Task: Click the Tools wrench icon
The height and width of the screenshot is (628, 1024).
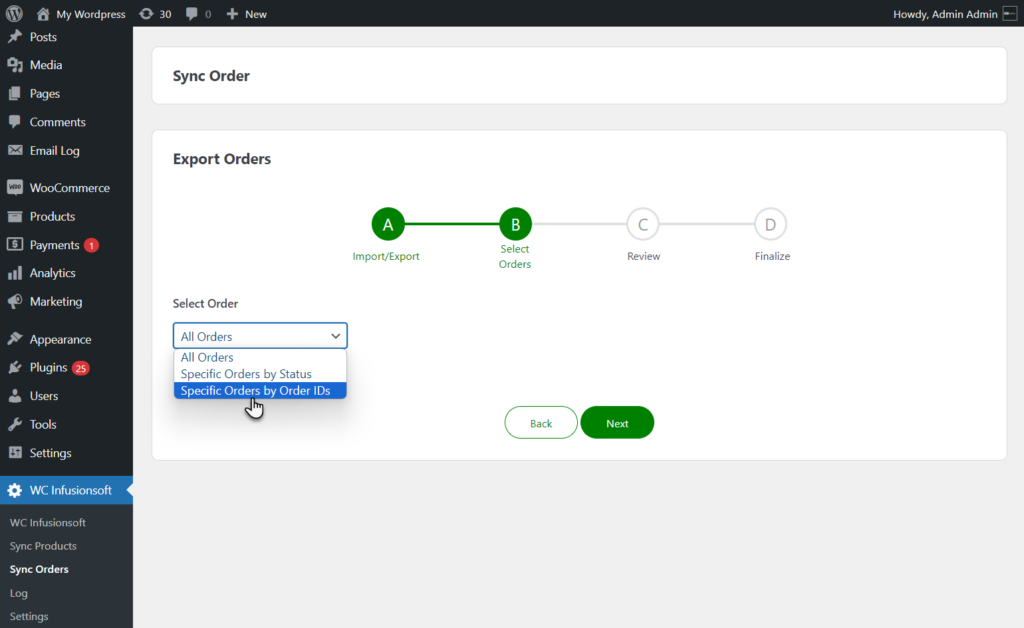Action: click(x=15, y=424)
